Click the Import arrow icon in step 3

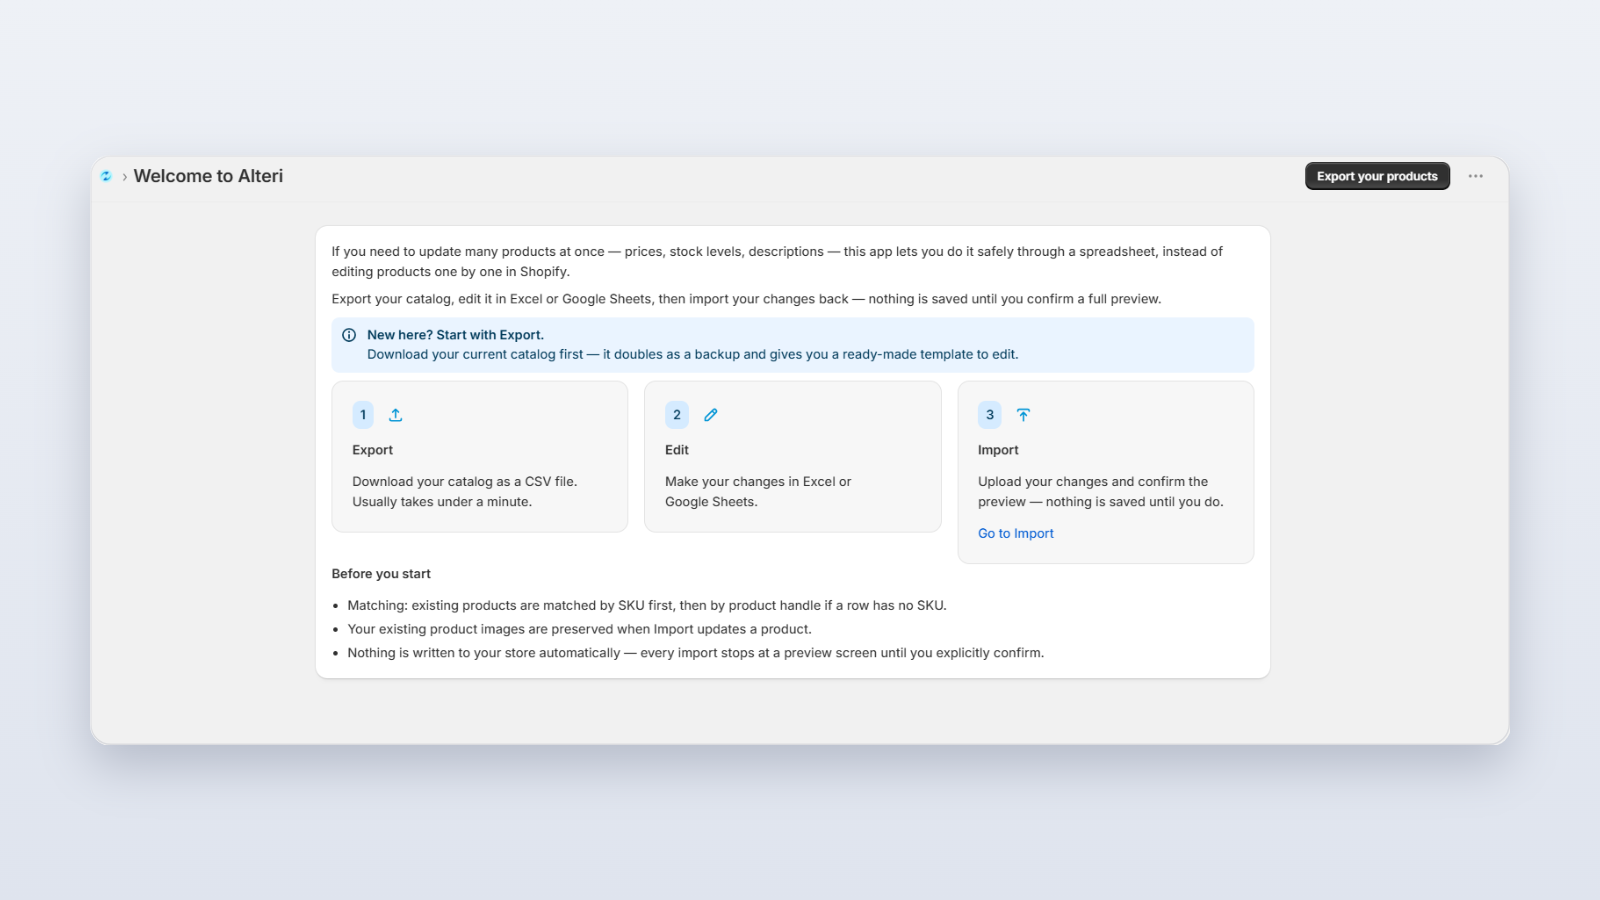click(1023, 415)
